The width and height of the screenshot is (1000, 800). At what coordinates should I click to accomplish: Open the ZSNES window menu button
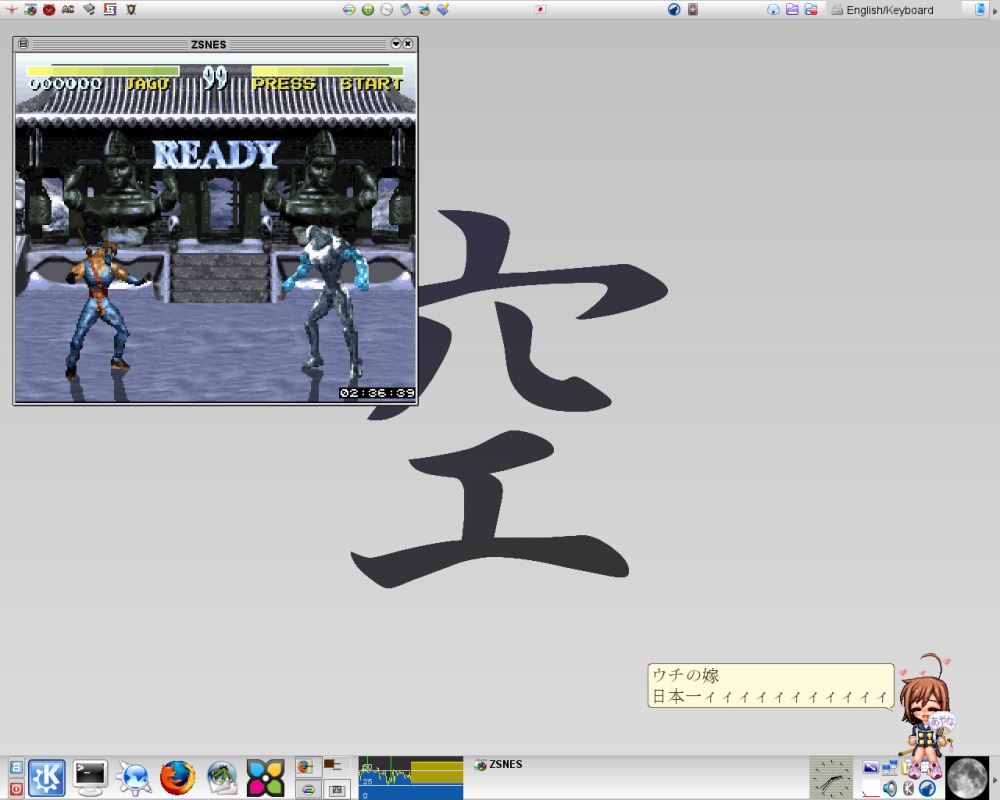click(23, 43)
